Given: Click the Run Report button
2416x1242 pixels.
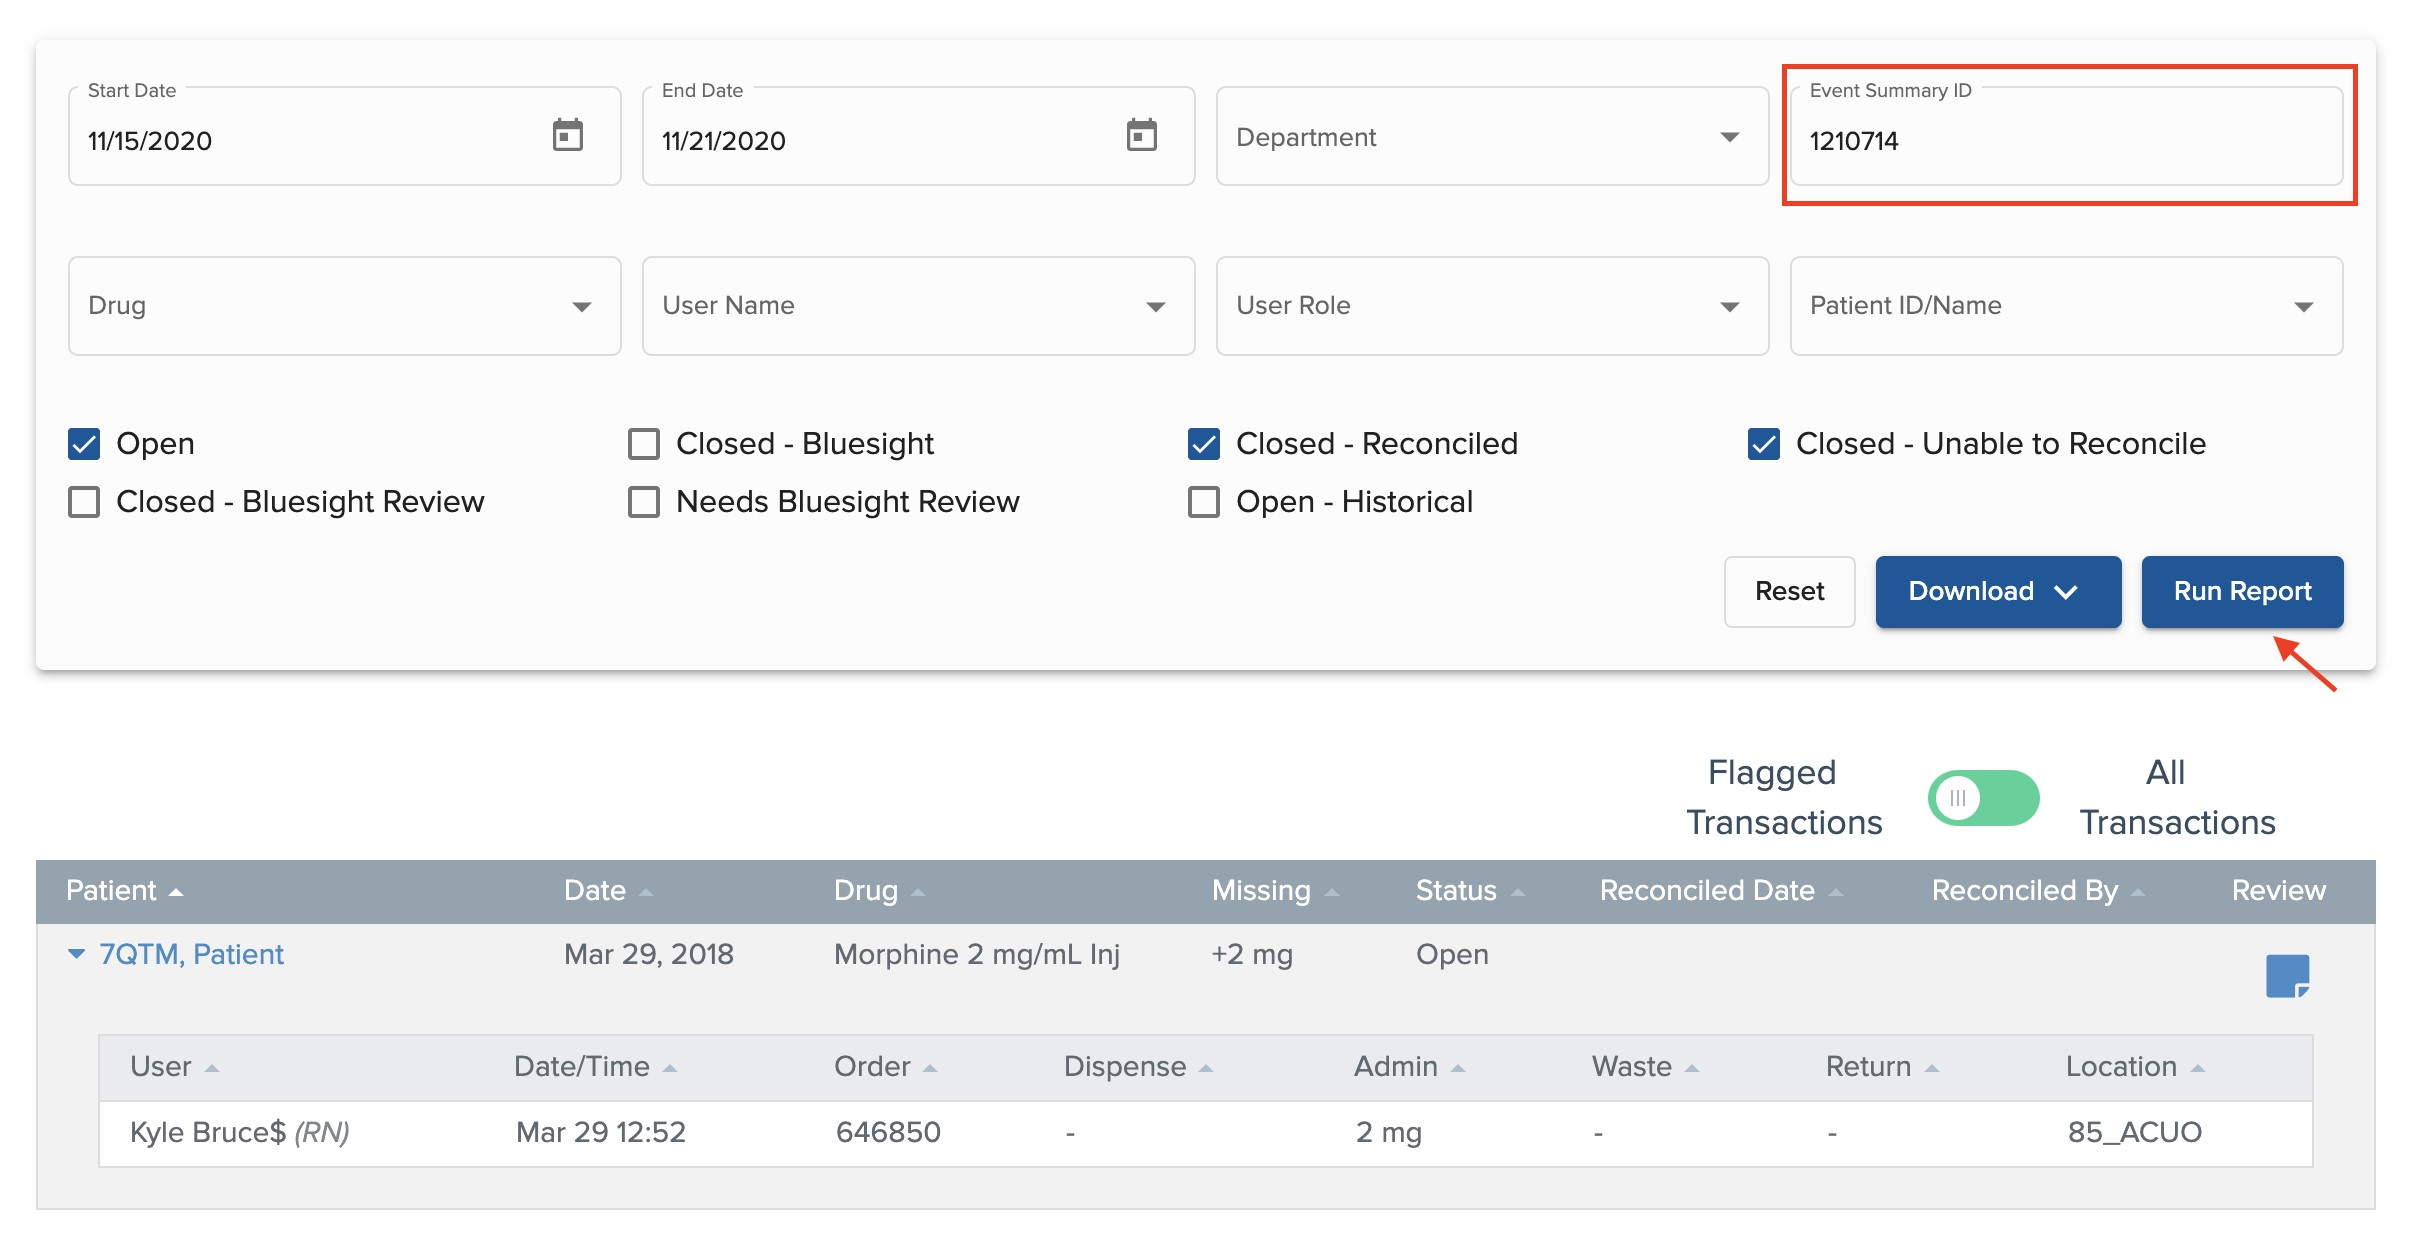Looking at the screenshot, I should 2241,592.
